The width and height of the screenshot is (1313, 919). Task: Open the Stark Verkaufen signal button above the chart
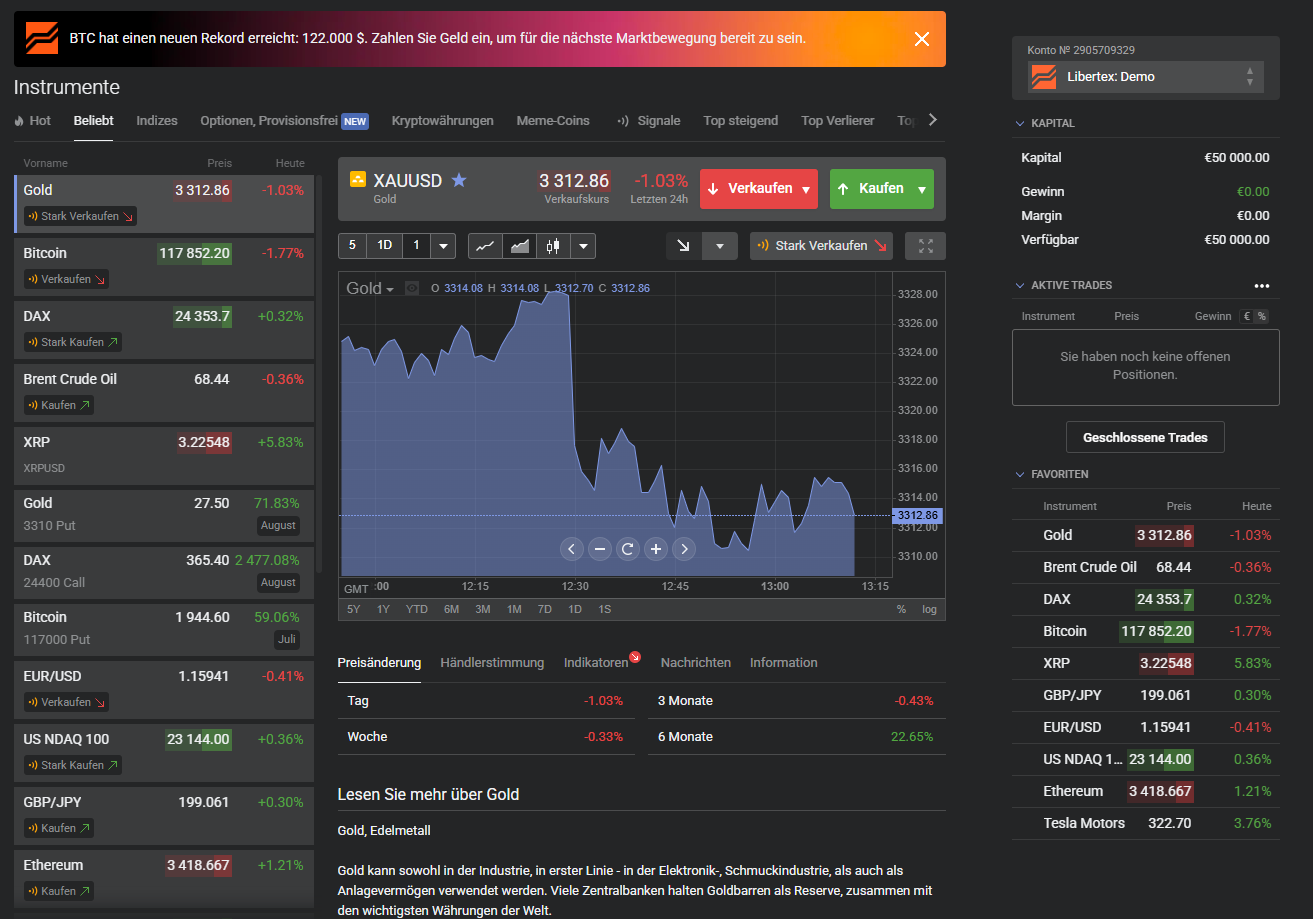pos(821,246)
